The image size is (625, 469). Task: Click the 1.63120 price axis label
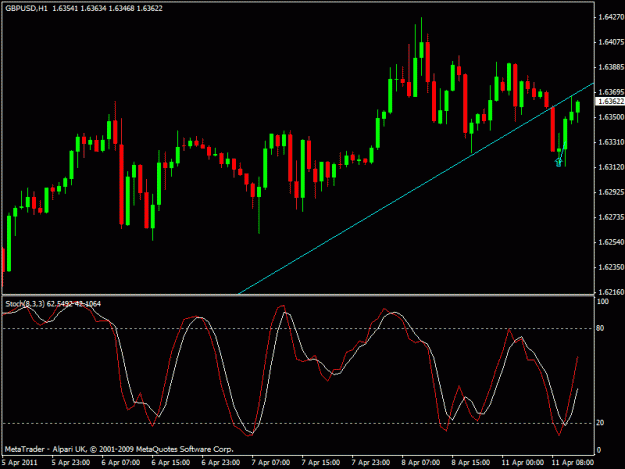(611, 167)
